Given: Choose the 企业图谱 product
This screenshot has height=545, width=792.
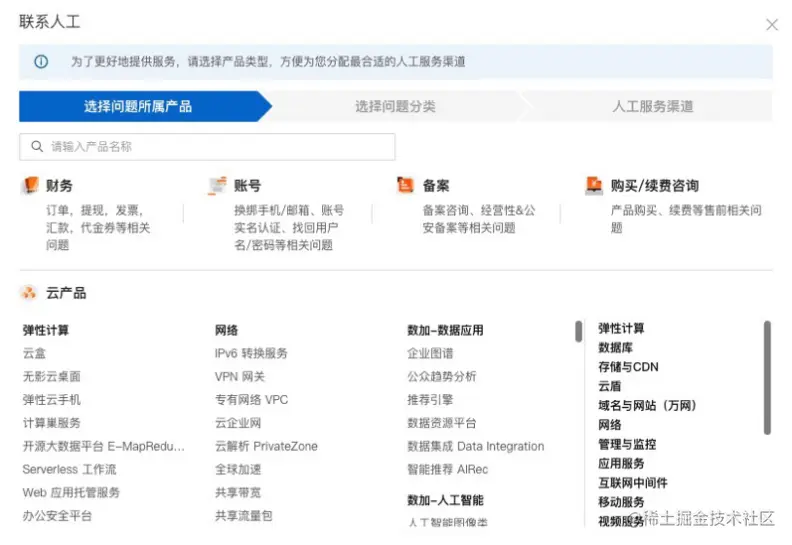Looking at the screenshot, I should 430,353.
